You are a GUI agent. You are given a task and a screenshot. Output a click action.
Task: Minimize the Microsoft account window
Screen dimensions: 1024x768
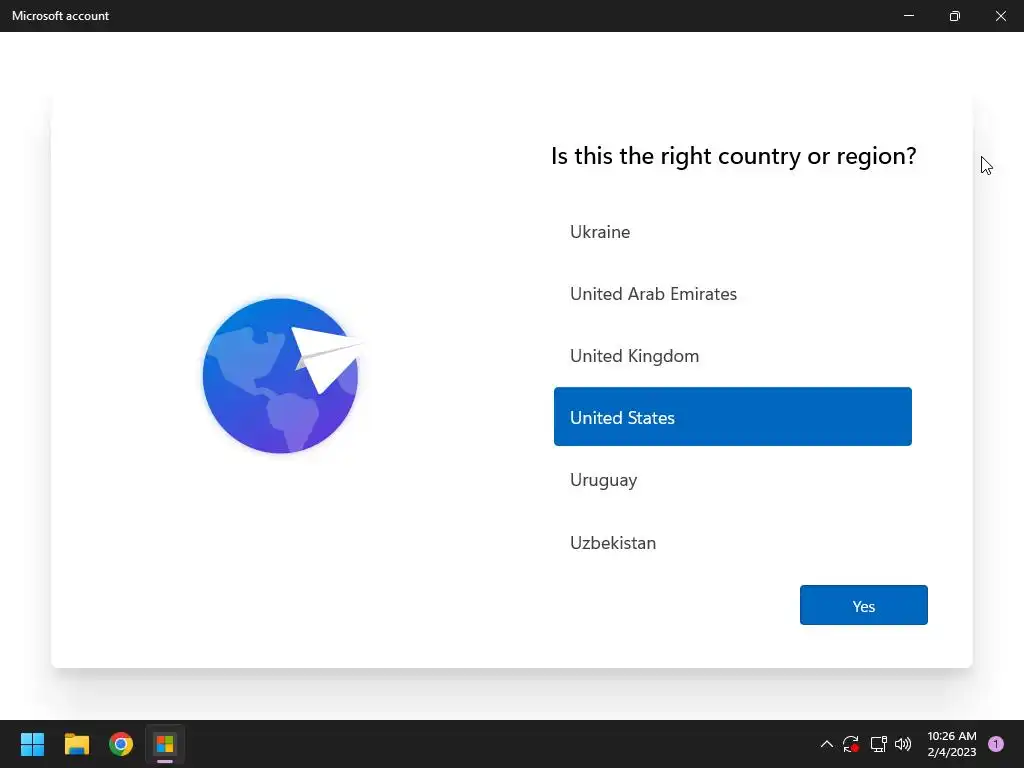tap(909, 16)
